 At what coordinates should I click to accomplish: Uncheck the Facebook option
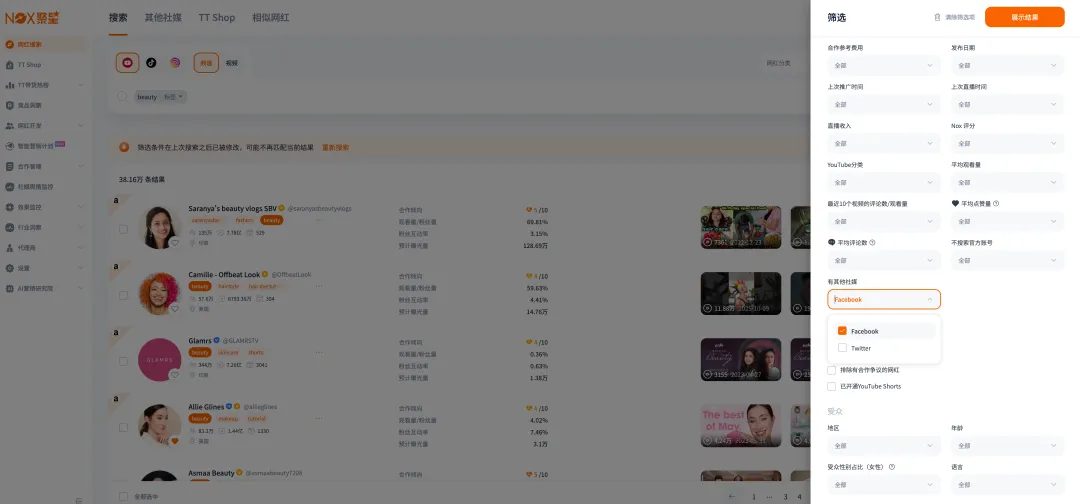[x=843, y=331]
